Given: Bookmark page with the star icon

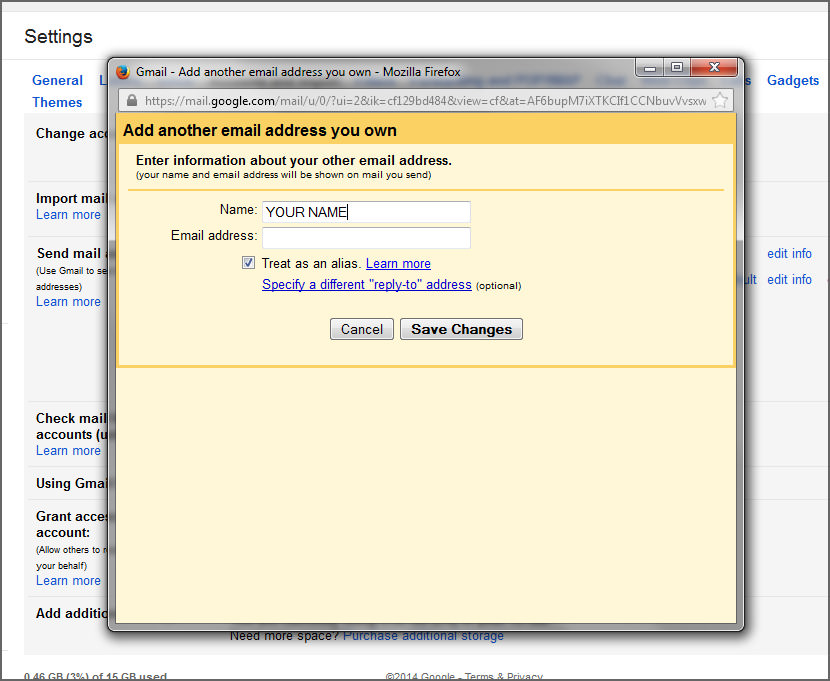Looking at the screenshot, I should click(720, 101).
